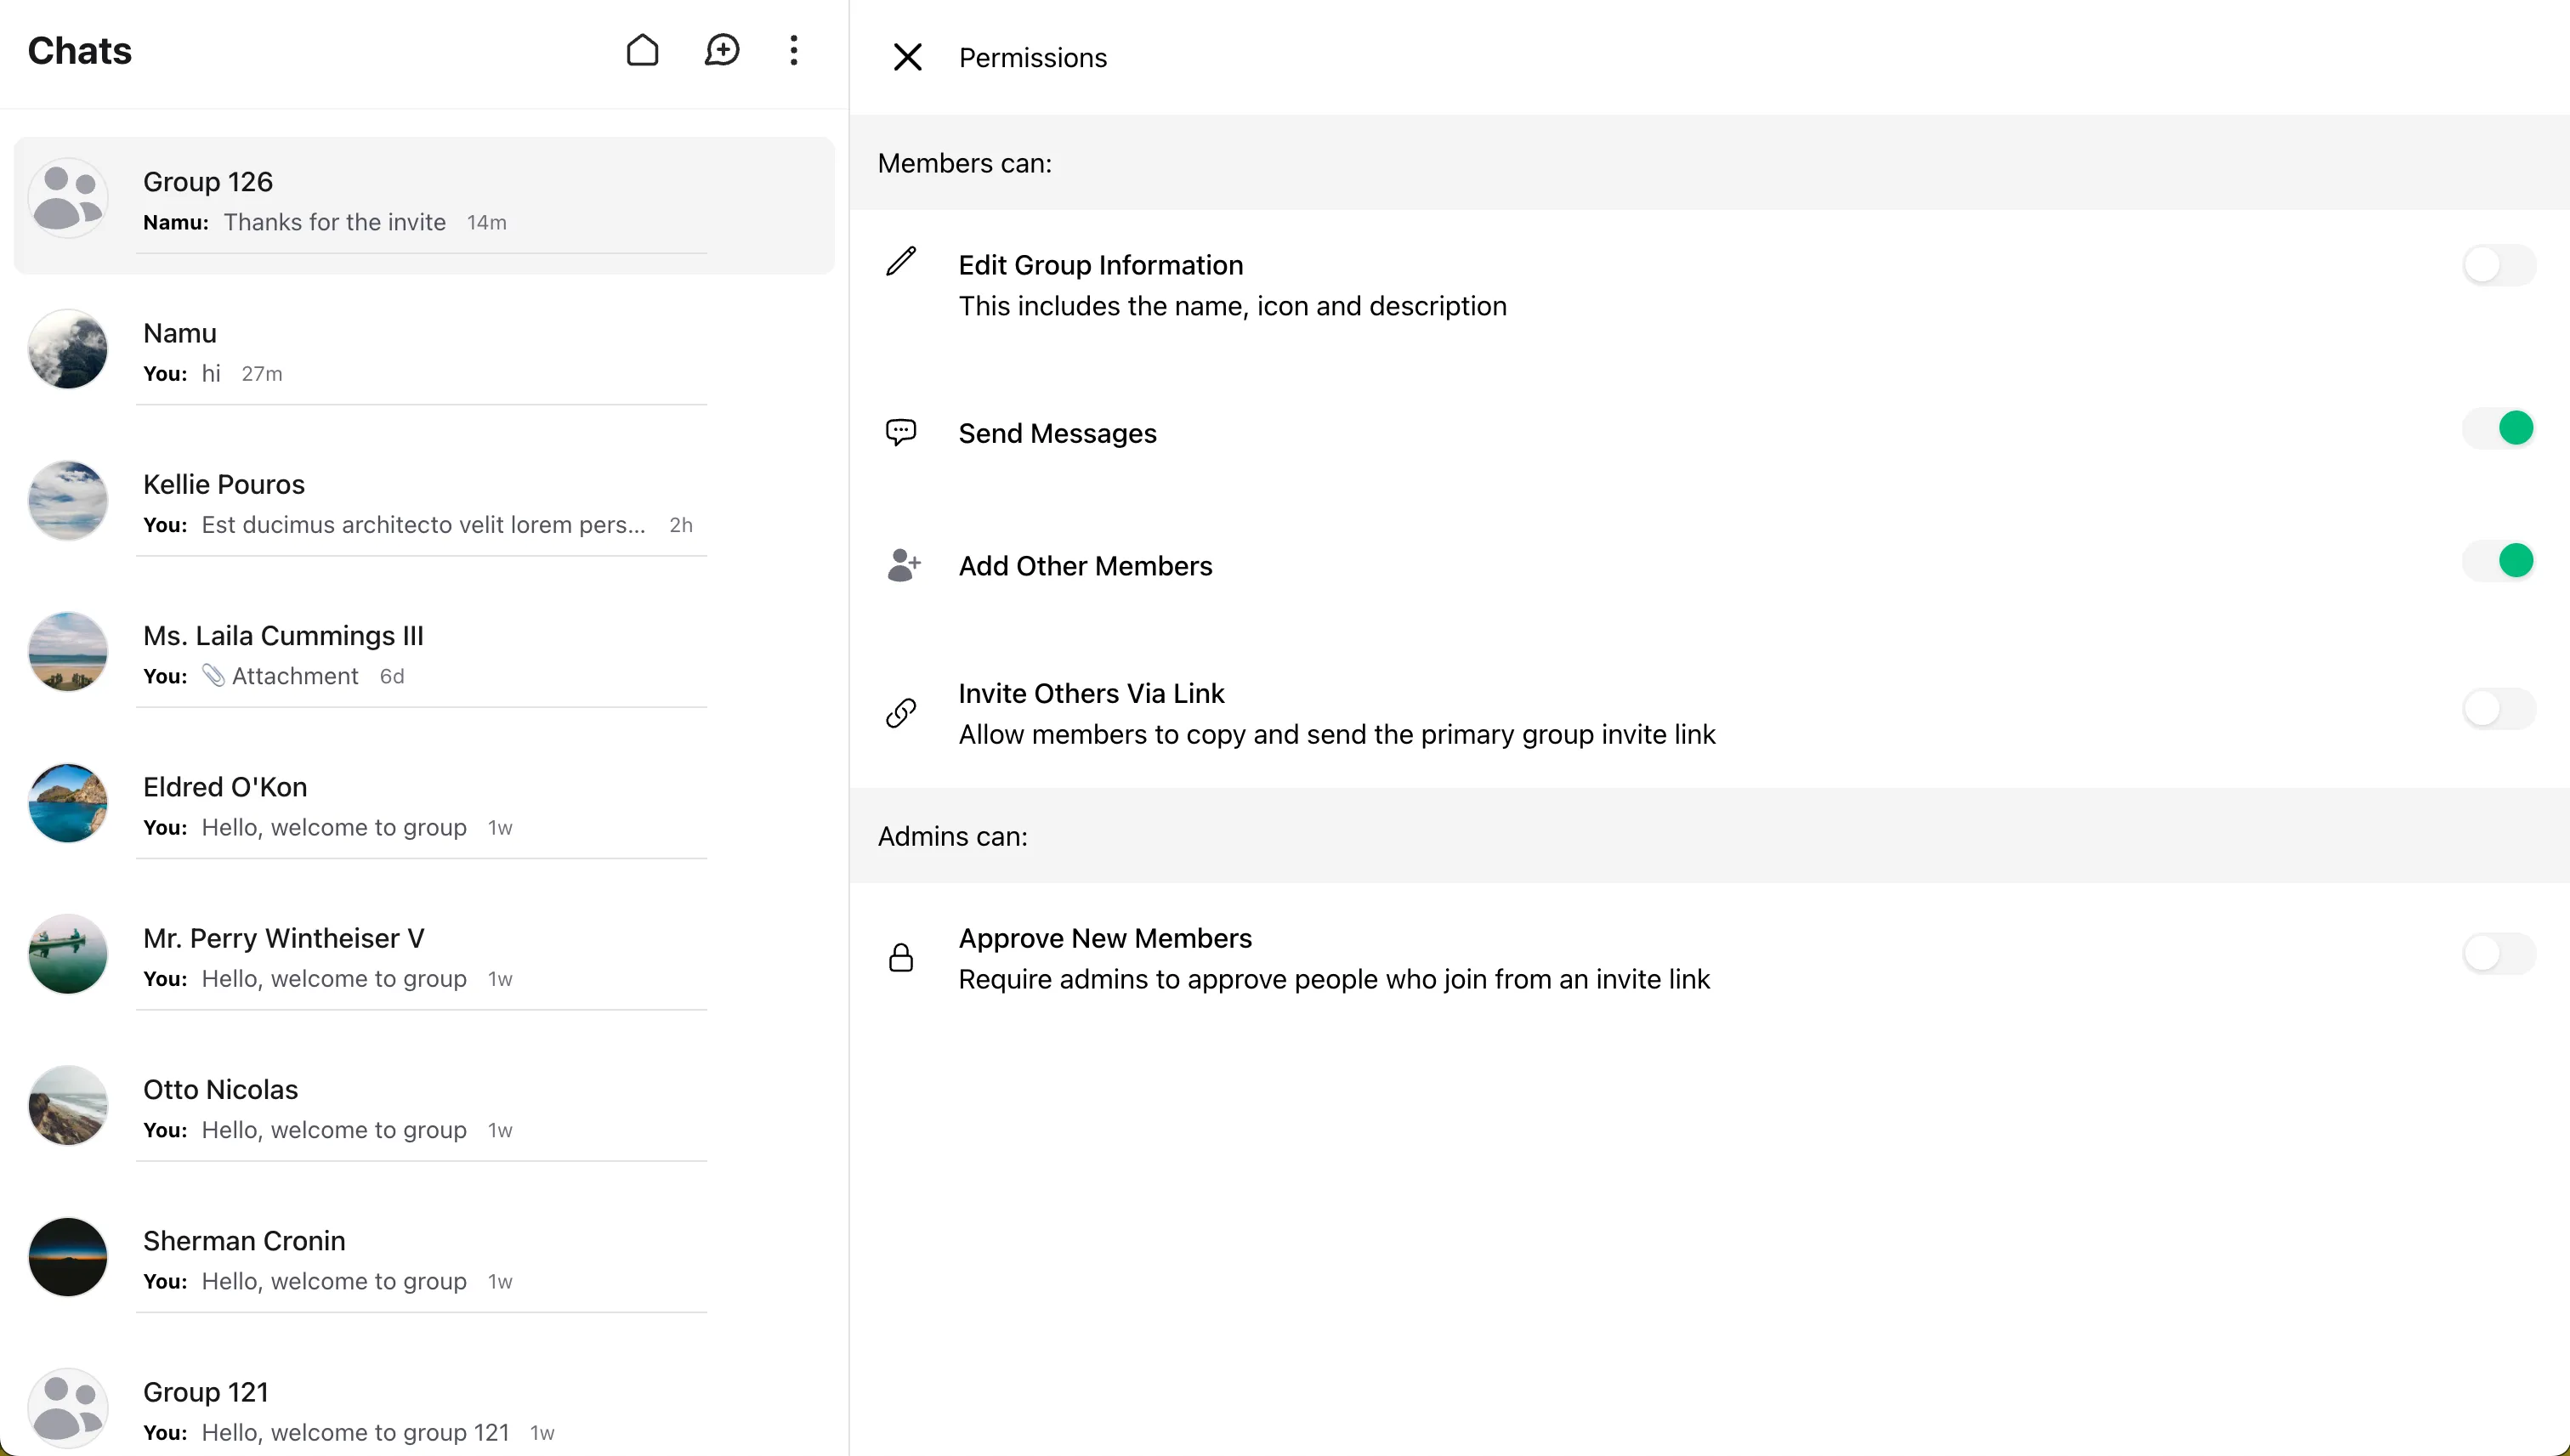This screenshot has height=1456, width=2570.
Task: Click Sherman Cronin's avatar photo
Action: click(68, 1257)
